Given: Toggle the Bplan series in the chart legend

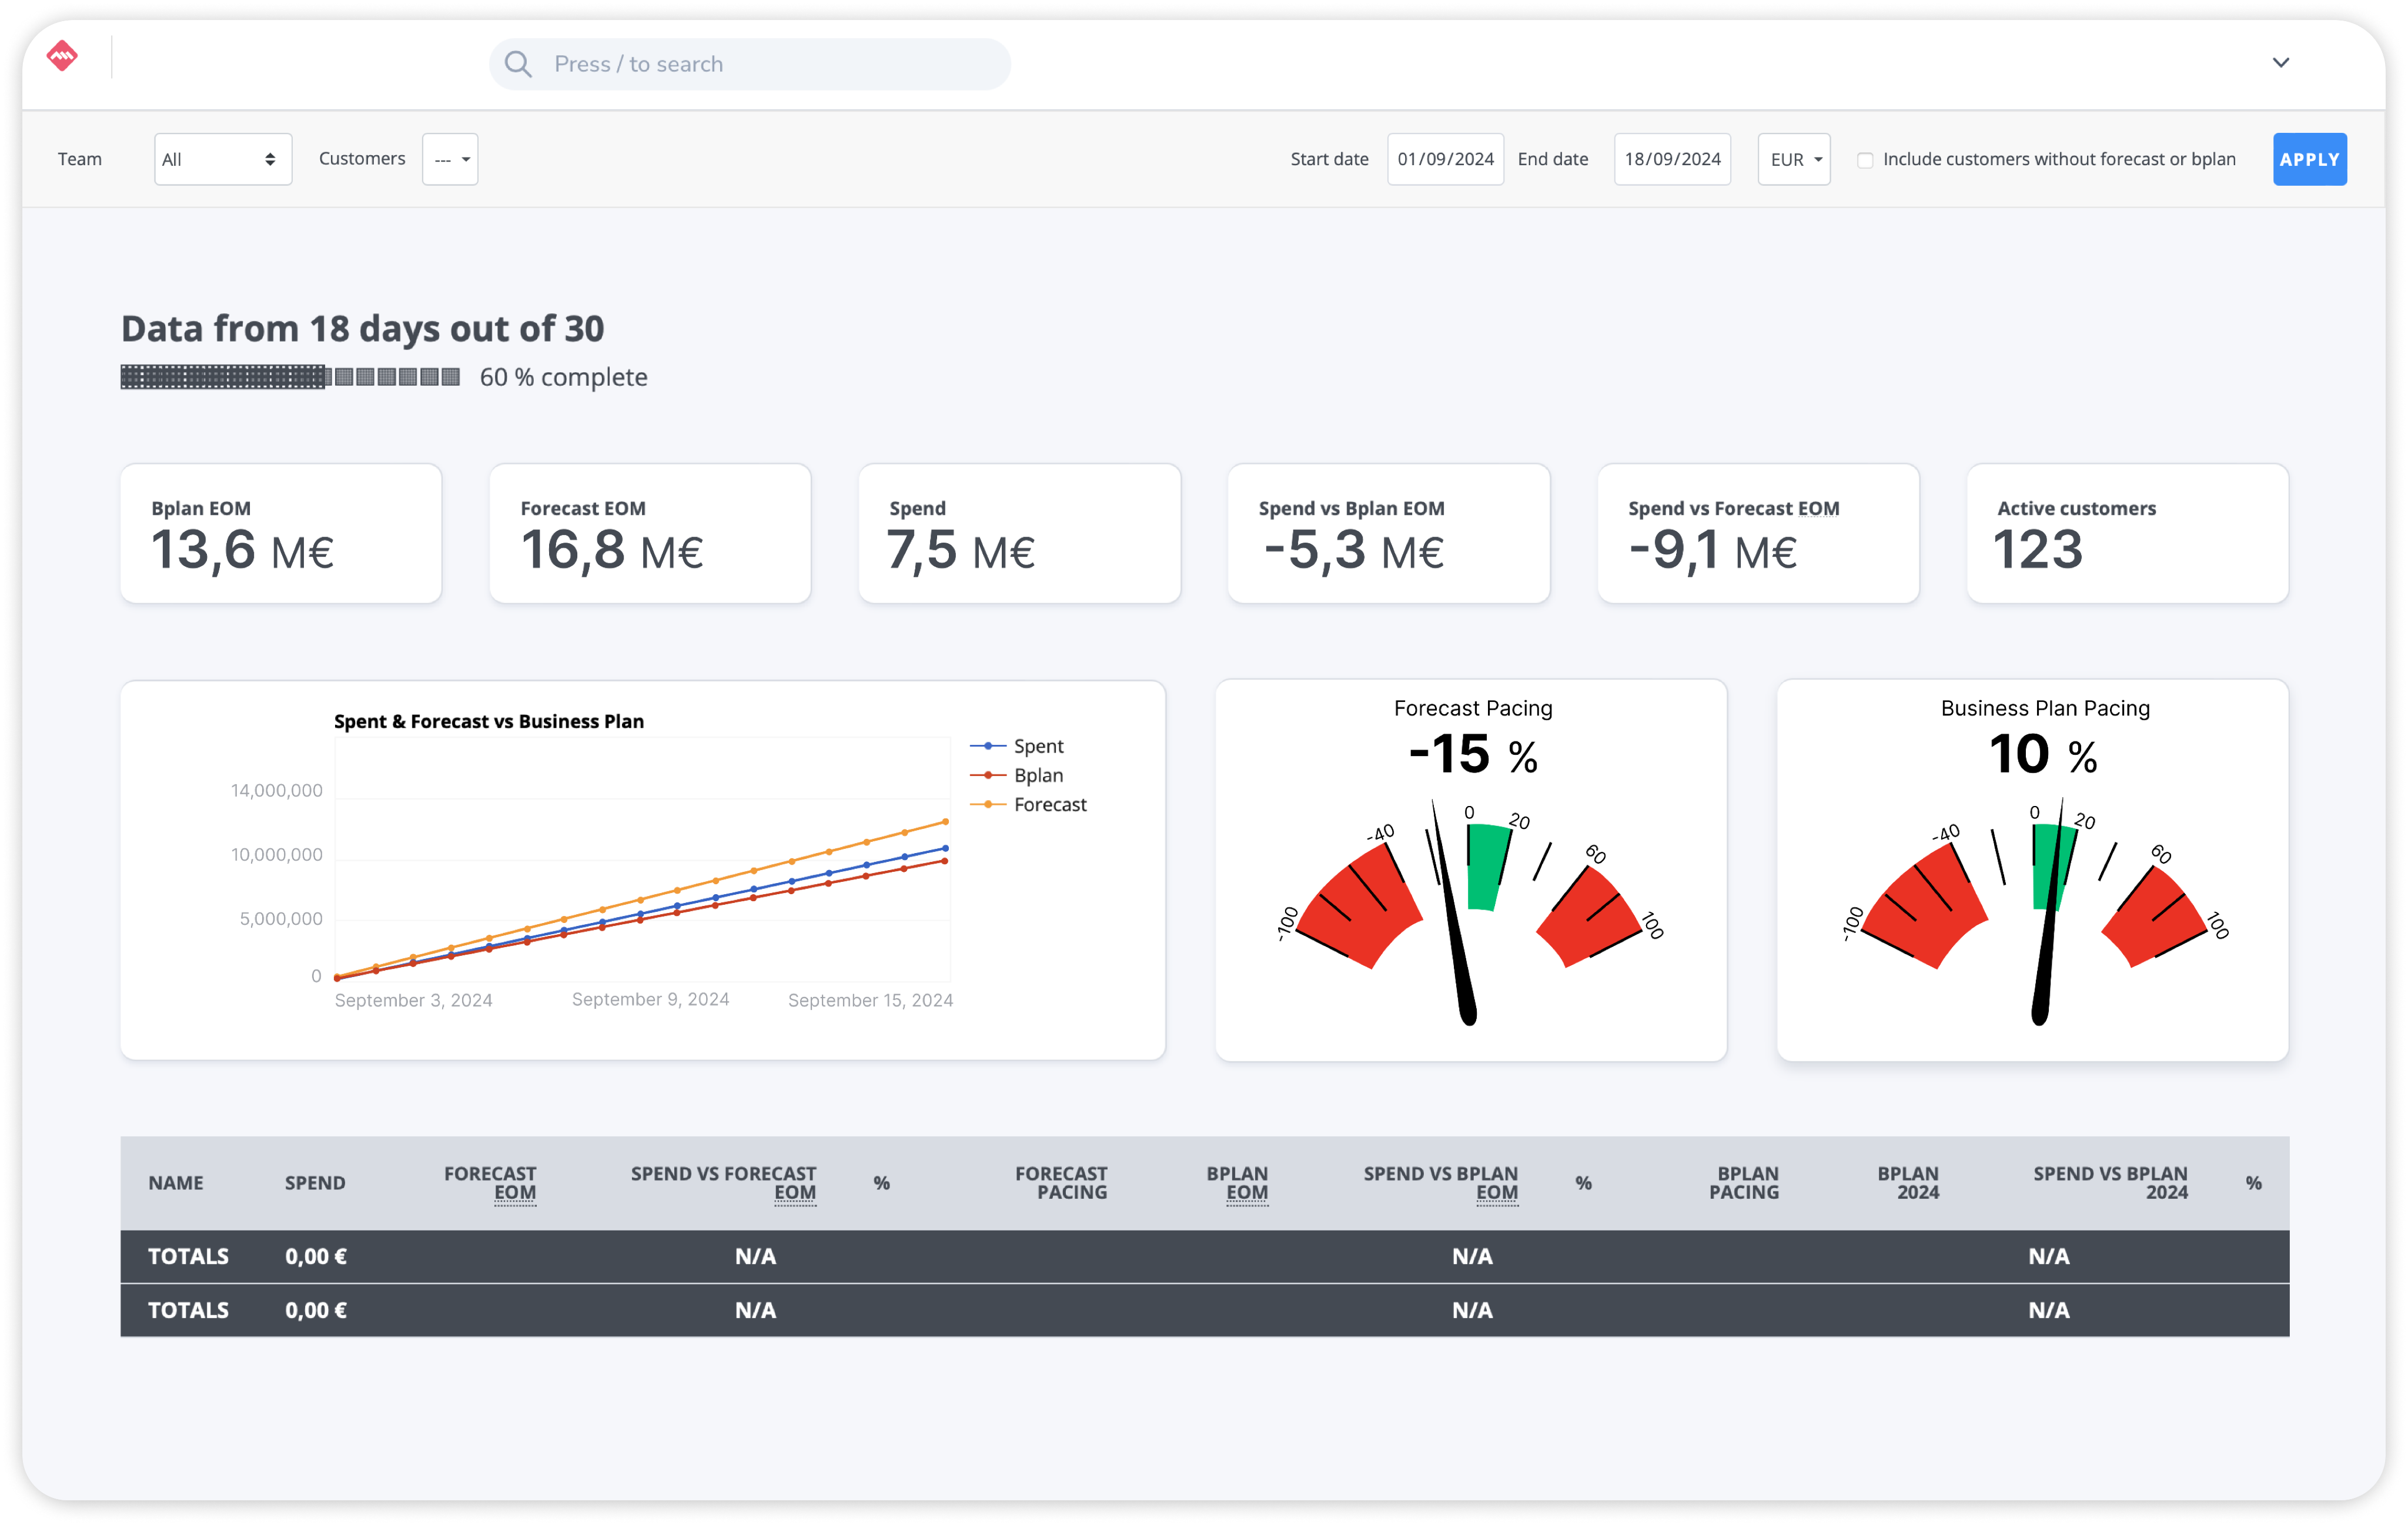Looking at the screenshot, I should point(1037,774).
